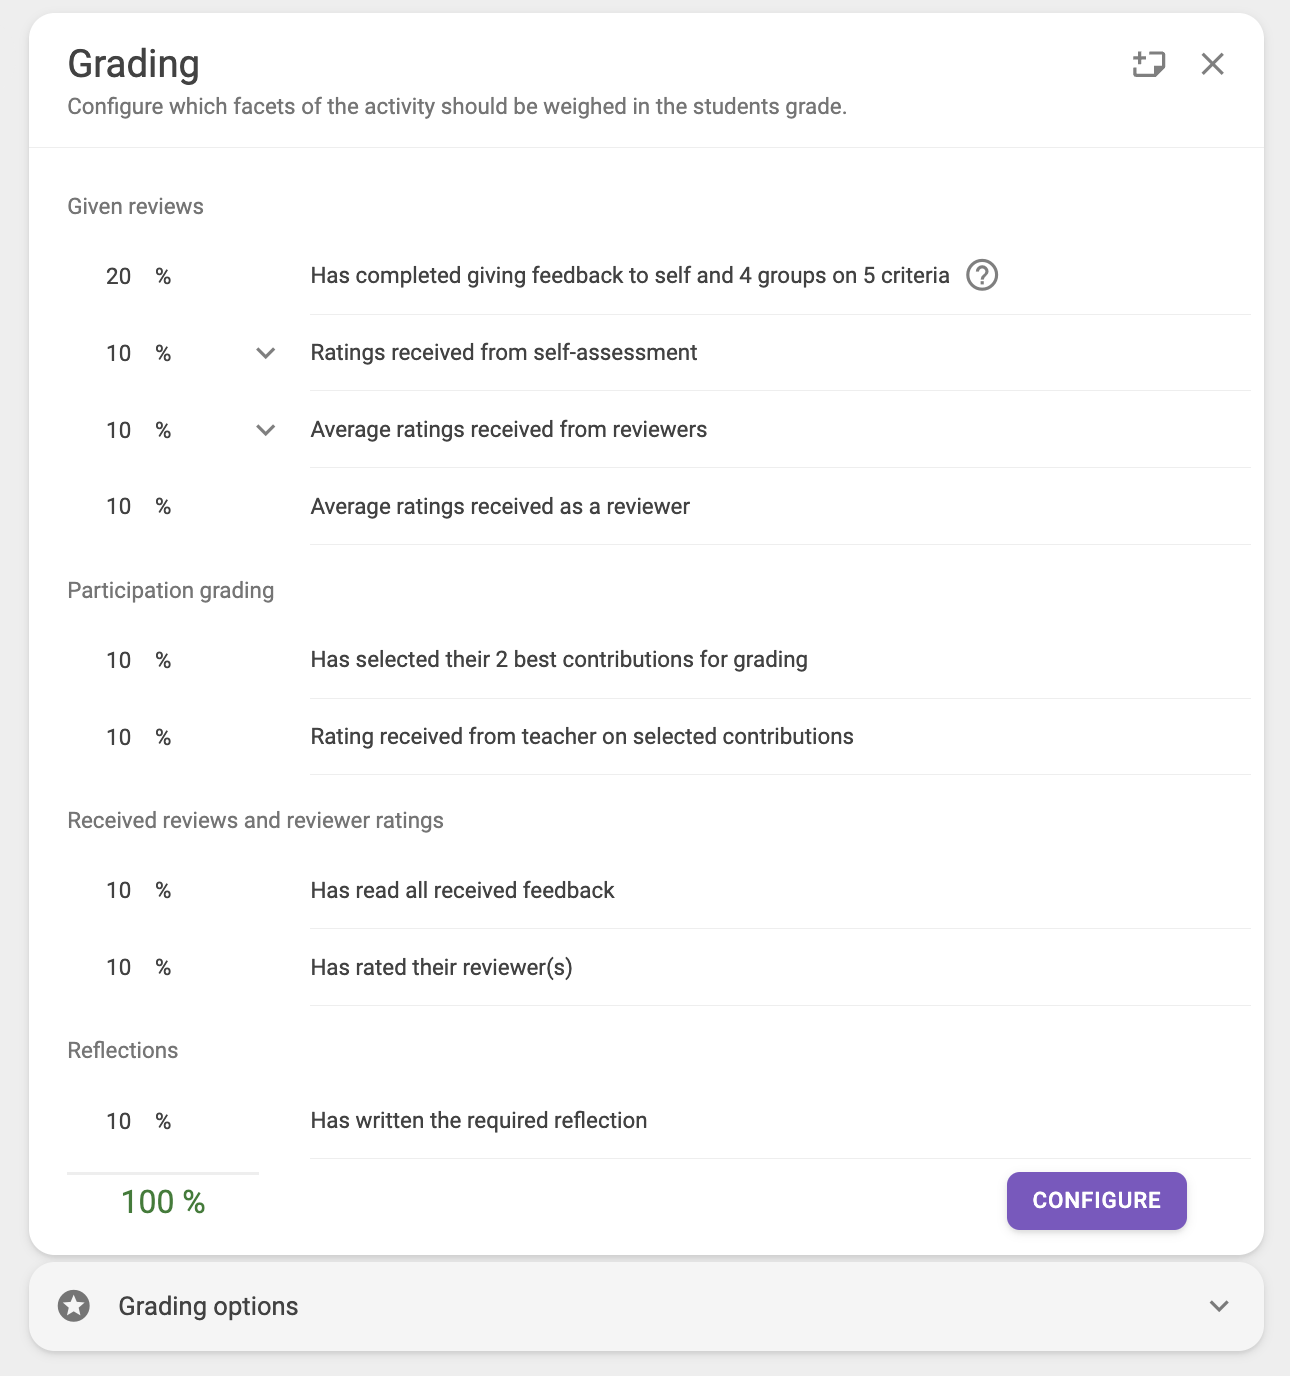
Task: Click the 100 % total weight indicator
Action: click(163, 1202)
